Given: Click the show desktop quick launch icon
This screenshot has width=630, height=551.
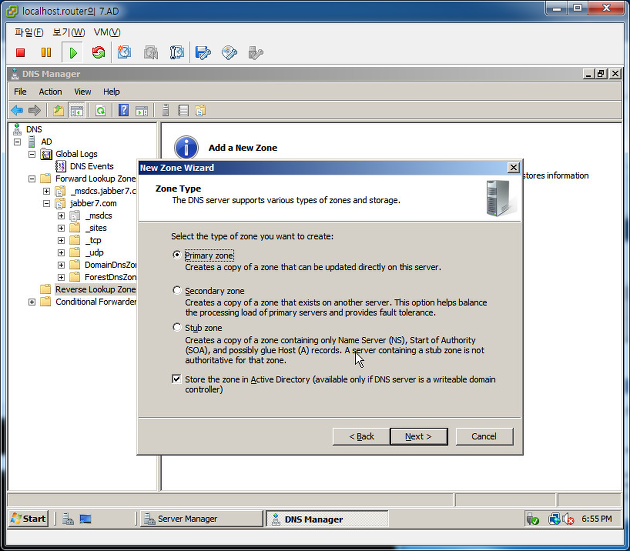Looking at the screenshot, I should 85,519.
